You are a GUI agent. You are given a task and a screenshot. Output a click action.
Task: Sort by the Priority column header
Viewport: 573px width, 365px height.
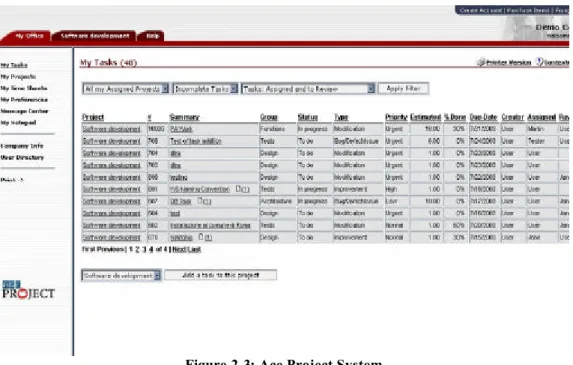[x=396, y=117]
